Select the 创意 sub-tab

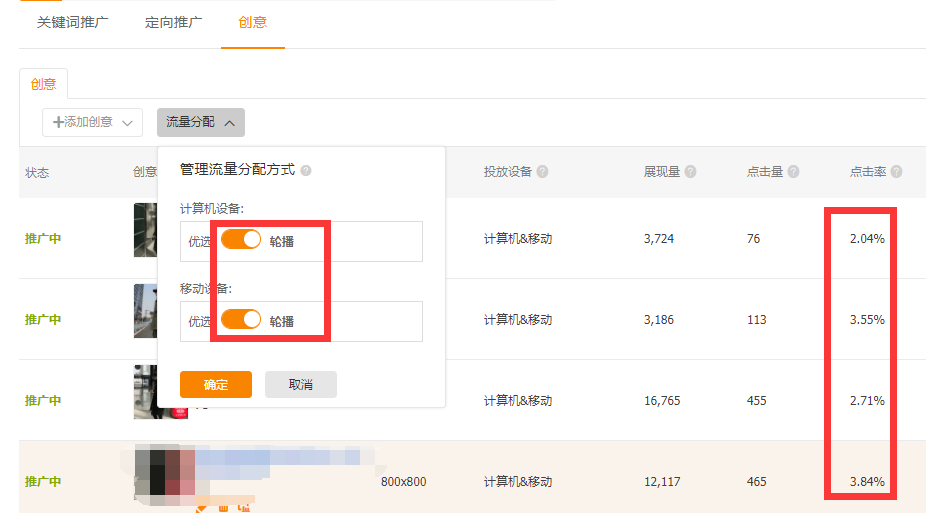tap(43, 84)
